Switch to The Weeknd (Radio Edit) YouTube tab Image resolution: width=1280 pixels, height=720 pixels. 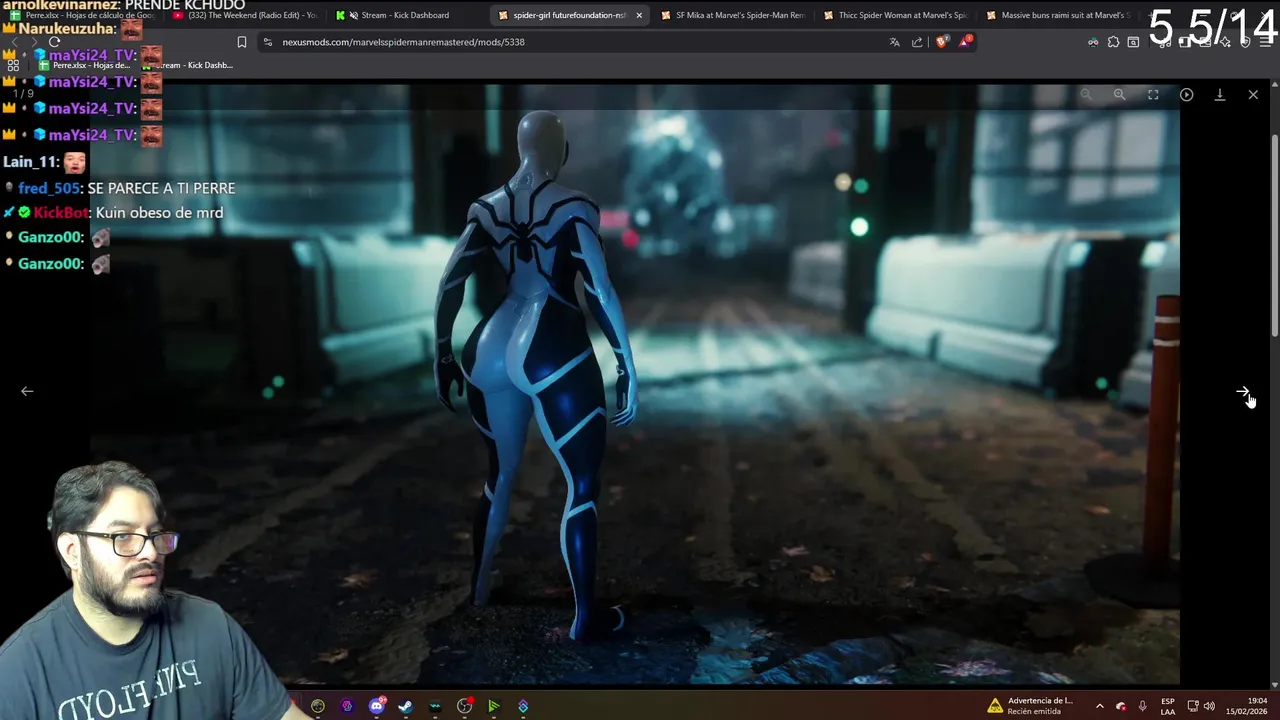(245, 15)
